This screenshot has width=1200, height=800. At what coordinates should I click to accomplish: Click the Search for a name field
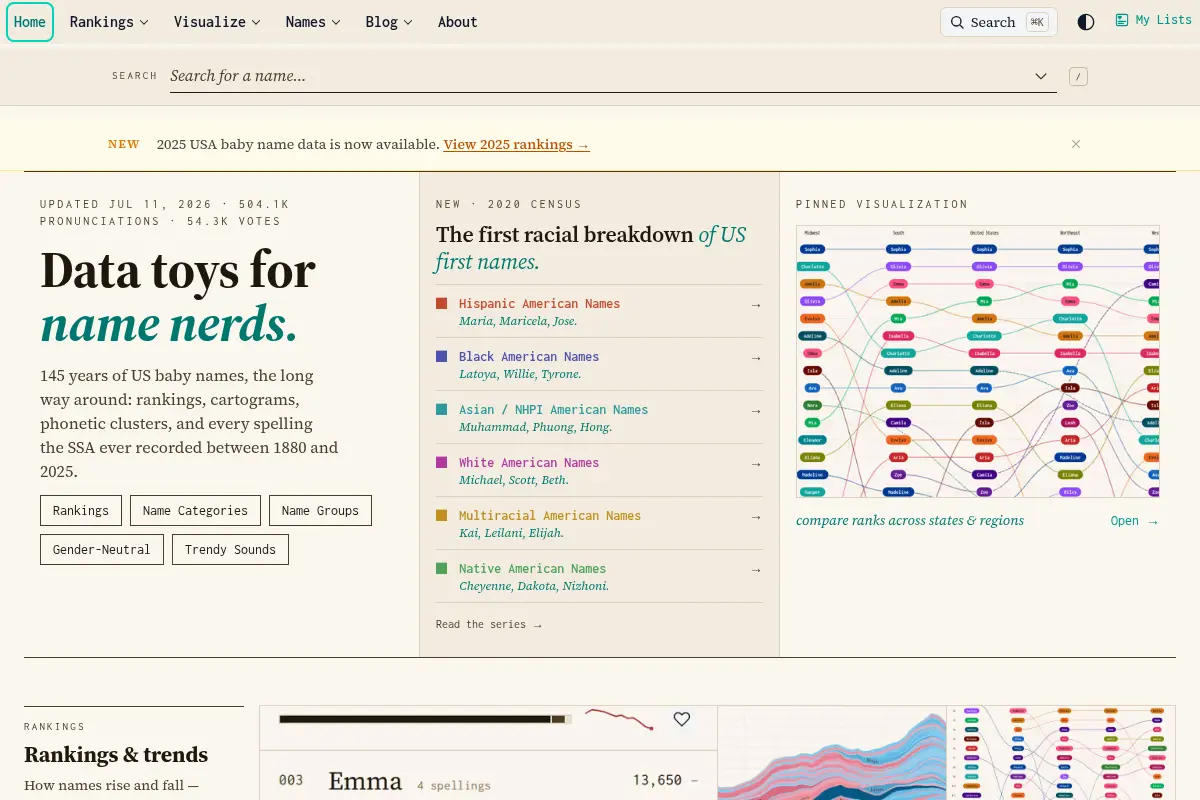coord(612,76)
